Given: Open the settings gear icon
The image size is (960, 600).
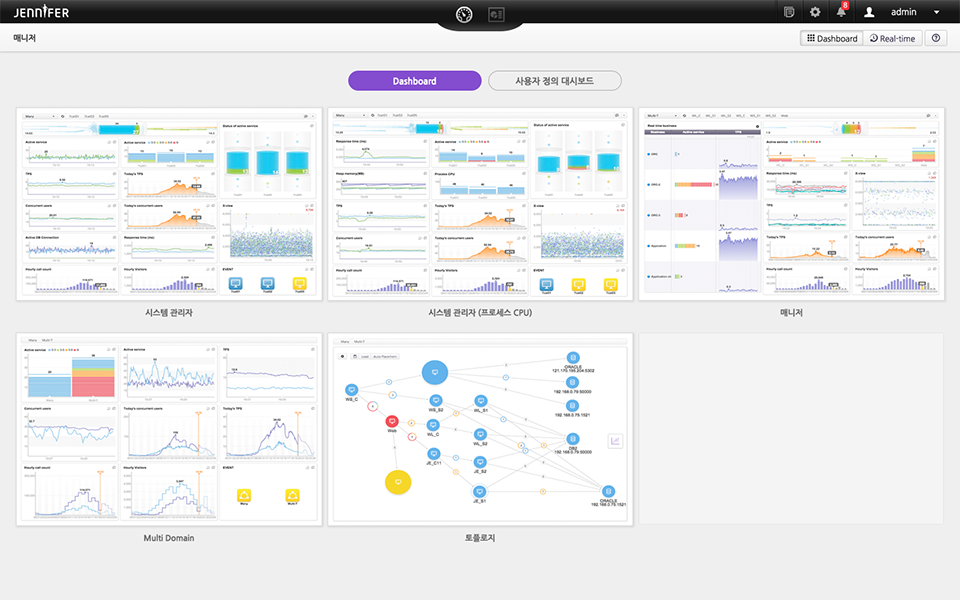Looking at the screenshot, I should (815, 12).
